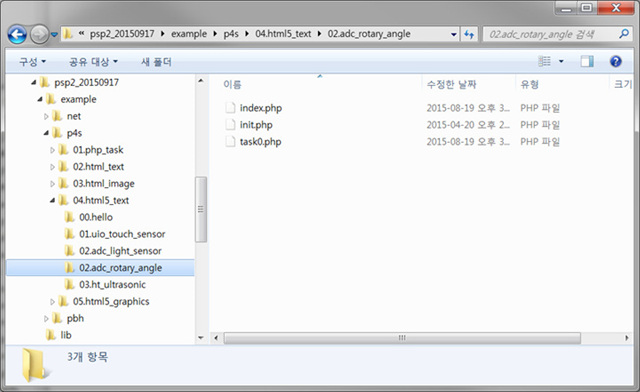Open the 공유 대상 menu
Screen dimensions: 640x392
[93, 62]
